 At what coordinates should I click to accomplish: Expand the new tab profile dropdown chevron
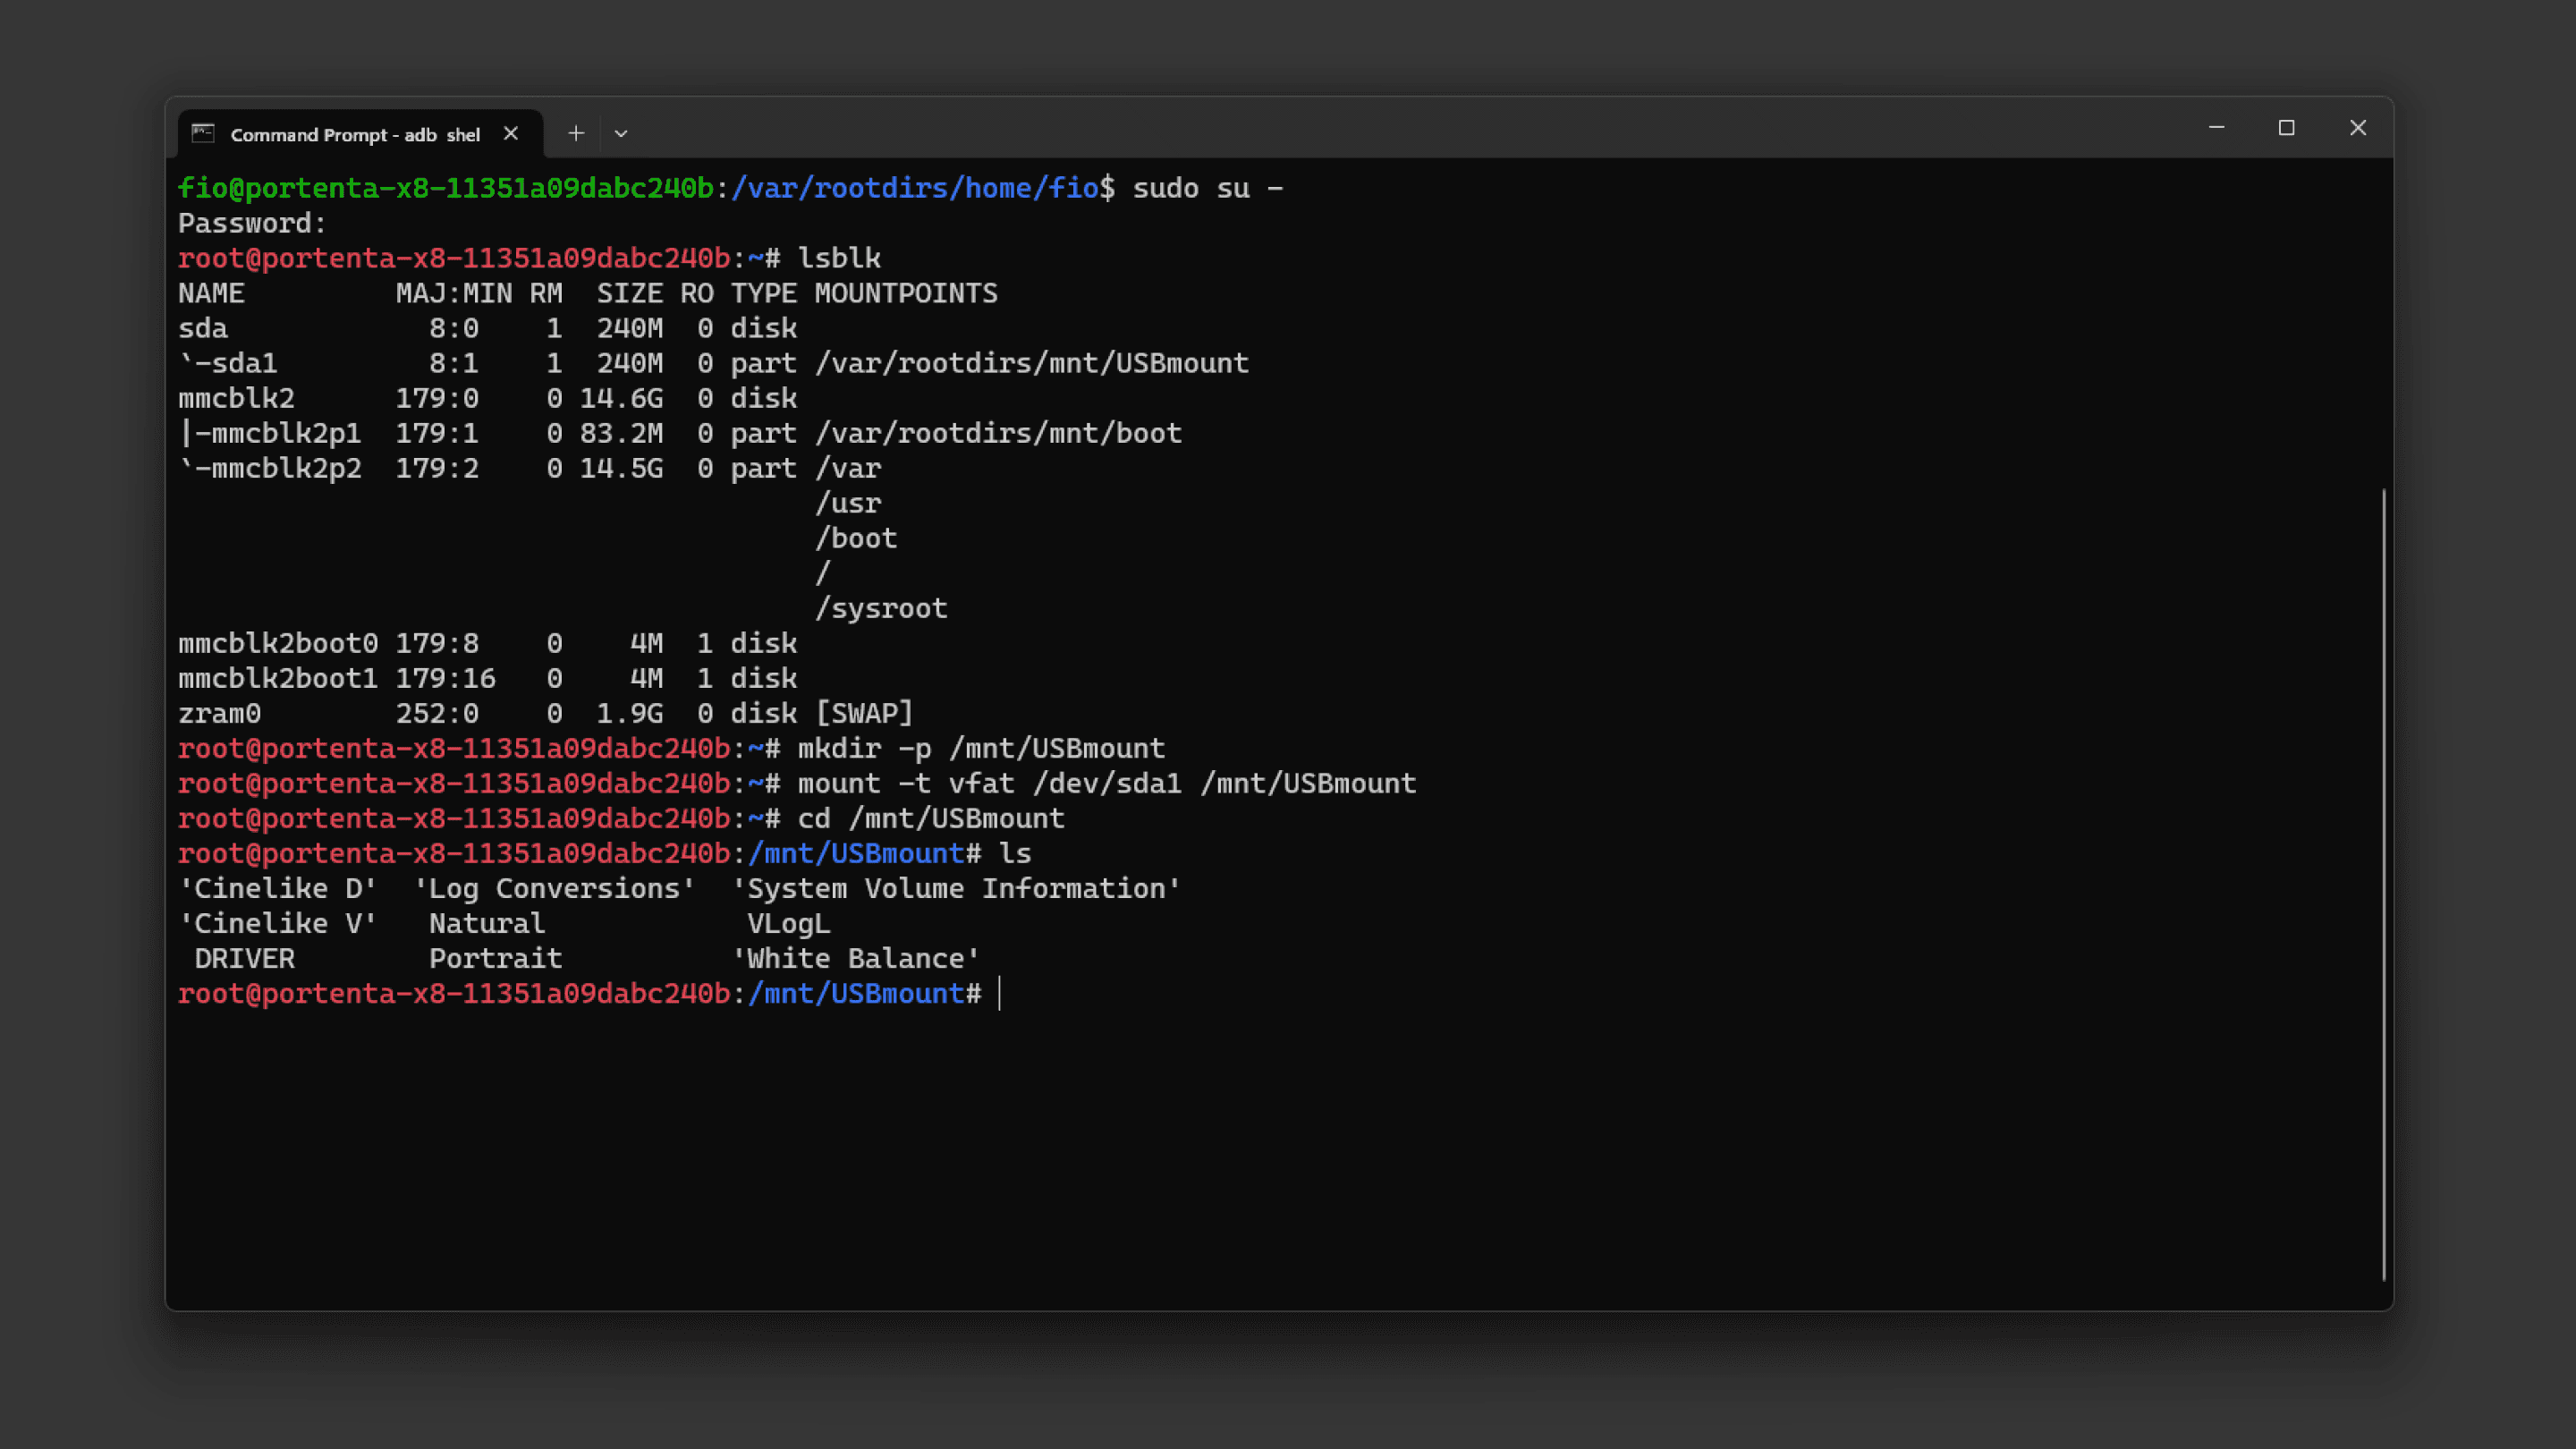(x=621, y=133)
